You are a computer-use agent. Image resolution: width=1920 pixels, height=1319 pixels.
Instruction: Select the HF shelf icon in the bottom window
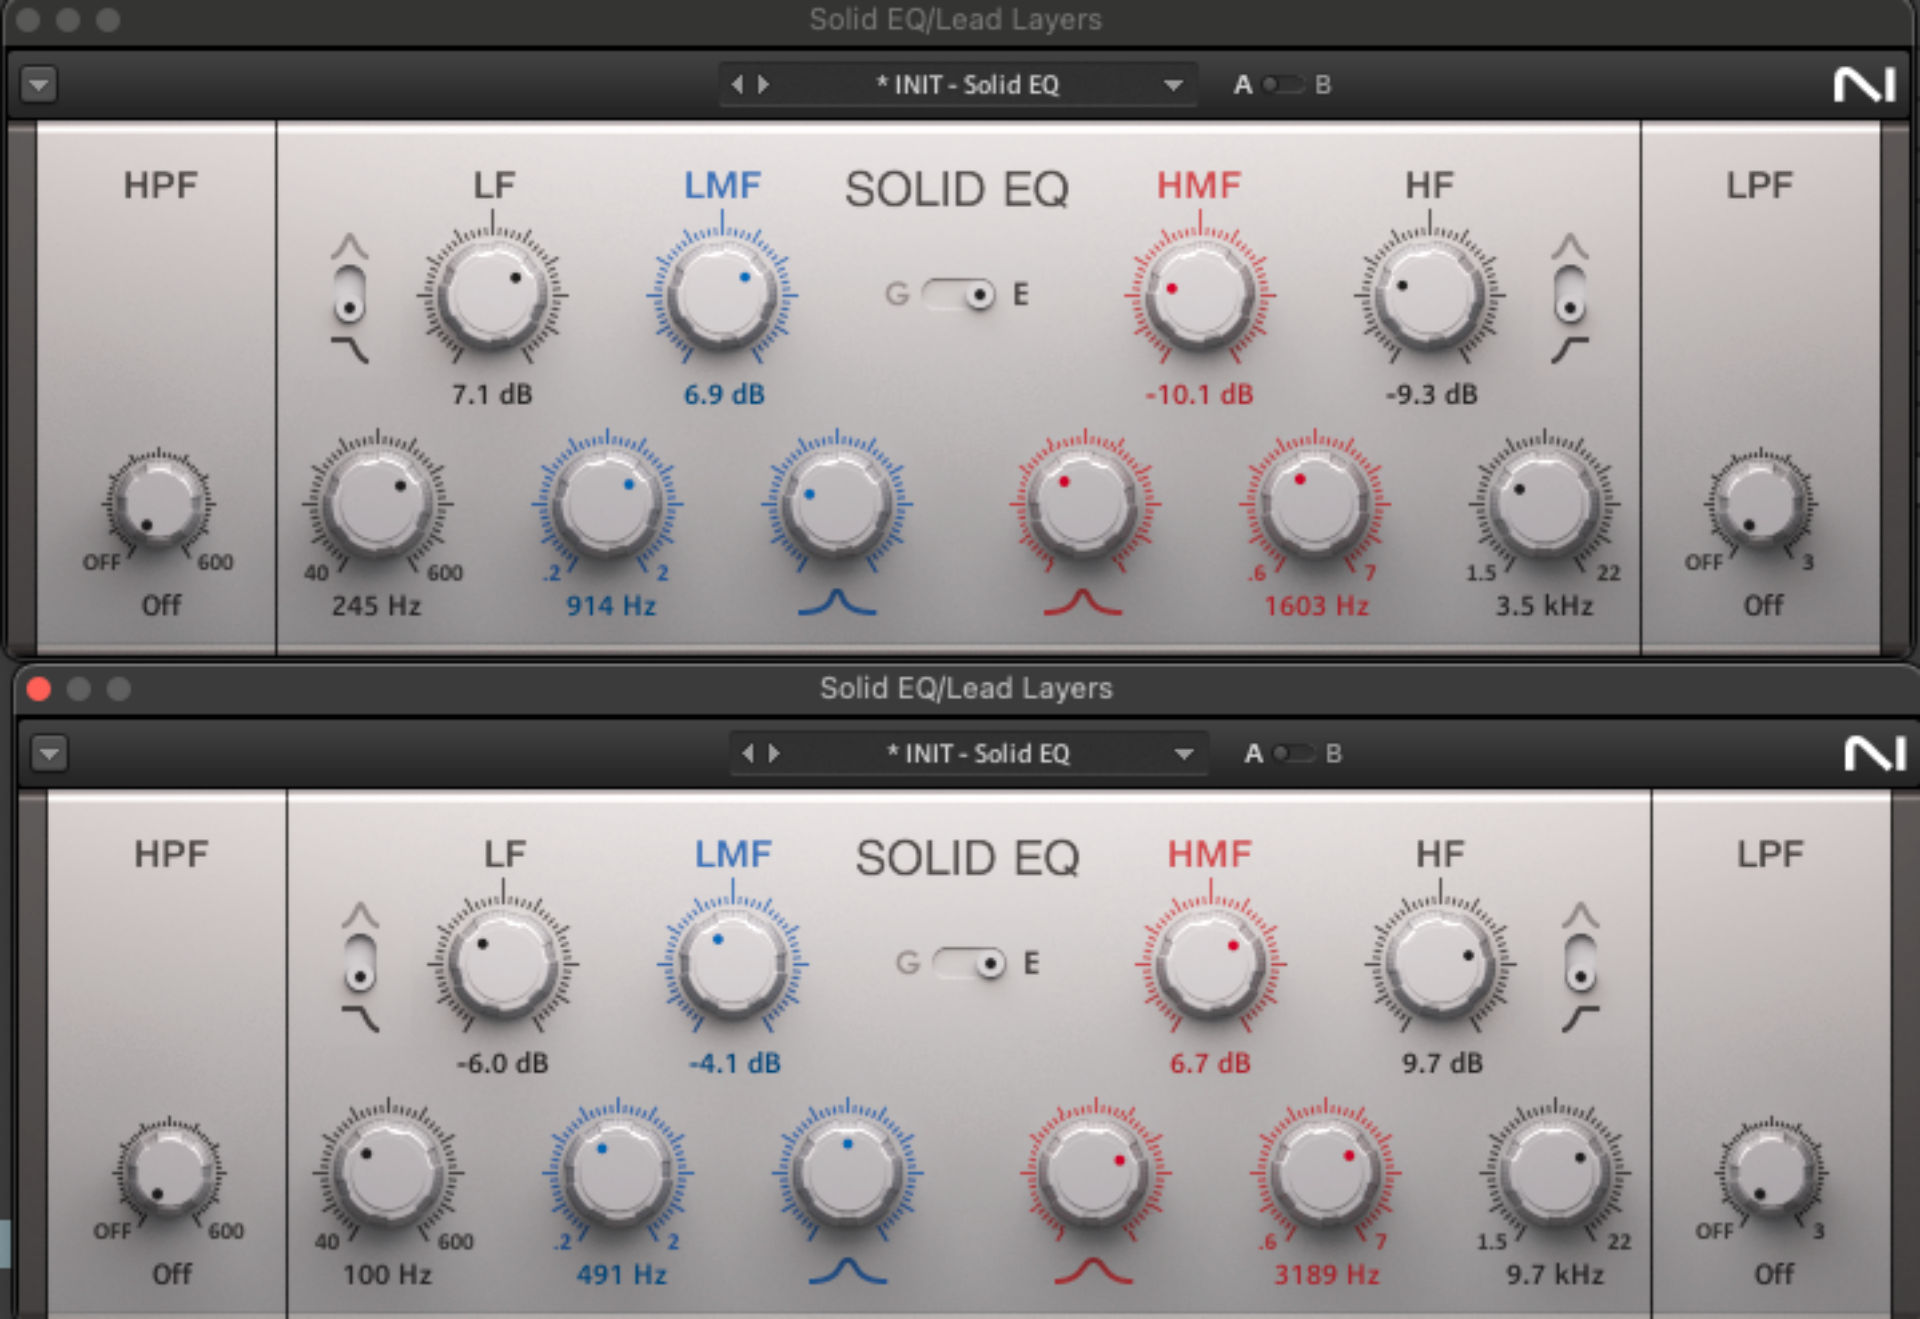coord(1580,1020)
